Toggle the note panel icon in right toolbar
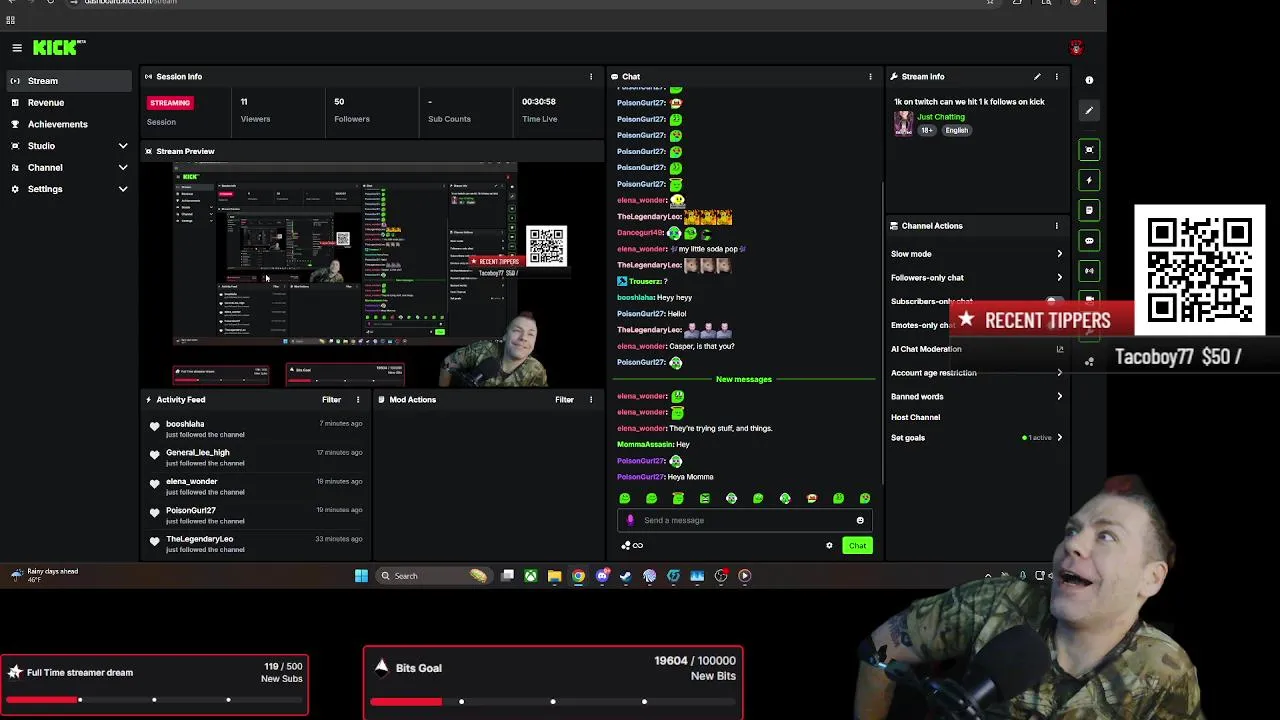The width and height of the screenshot is (1280, 720). tap(1089, 210)
